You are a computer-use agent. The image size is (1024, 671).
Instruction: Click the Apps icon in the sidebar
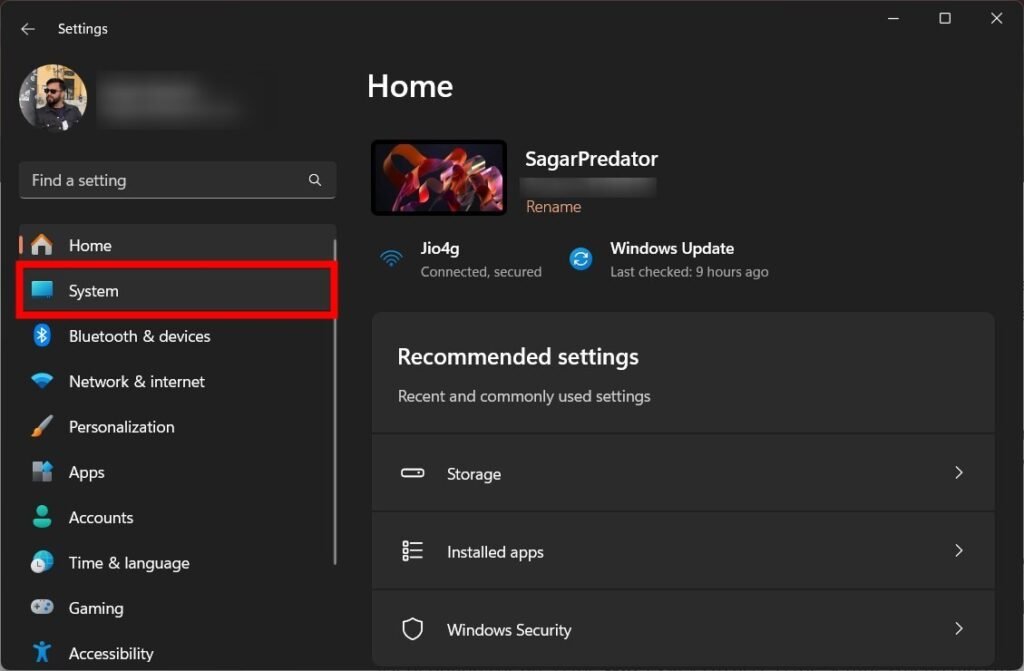tap(42, 471)
